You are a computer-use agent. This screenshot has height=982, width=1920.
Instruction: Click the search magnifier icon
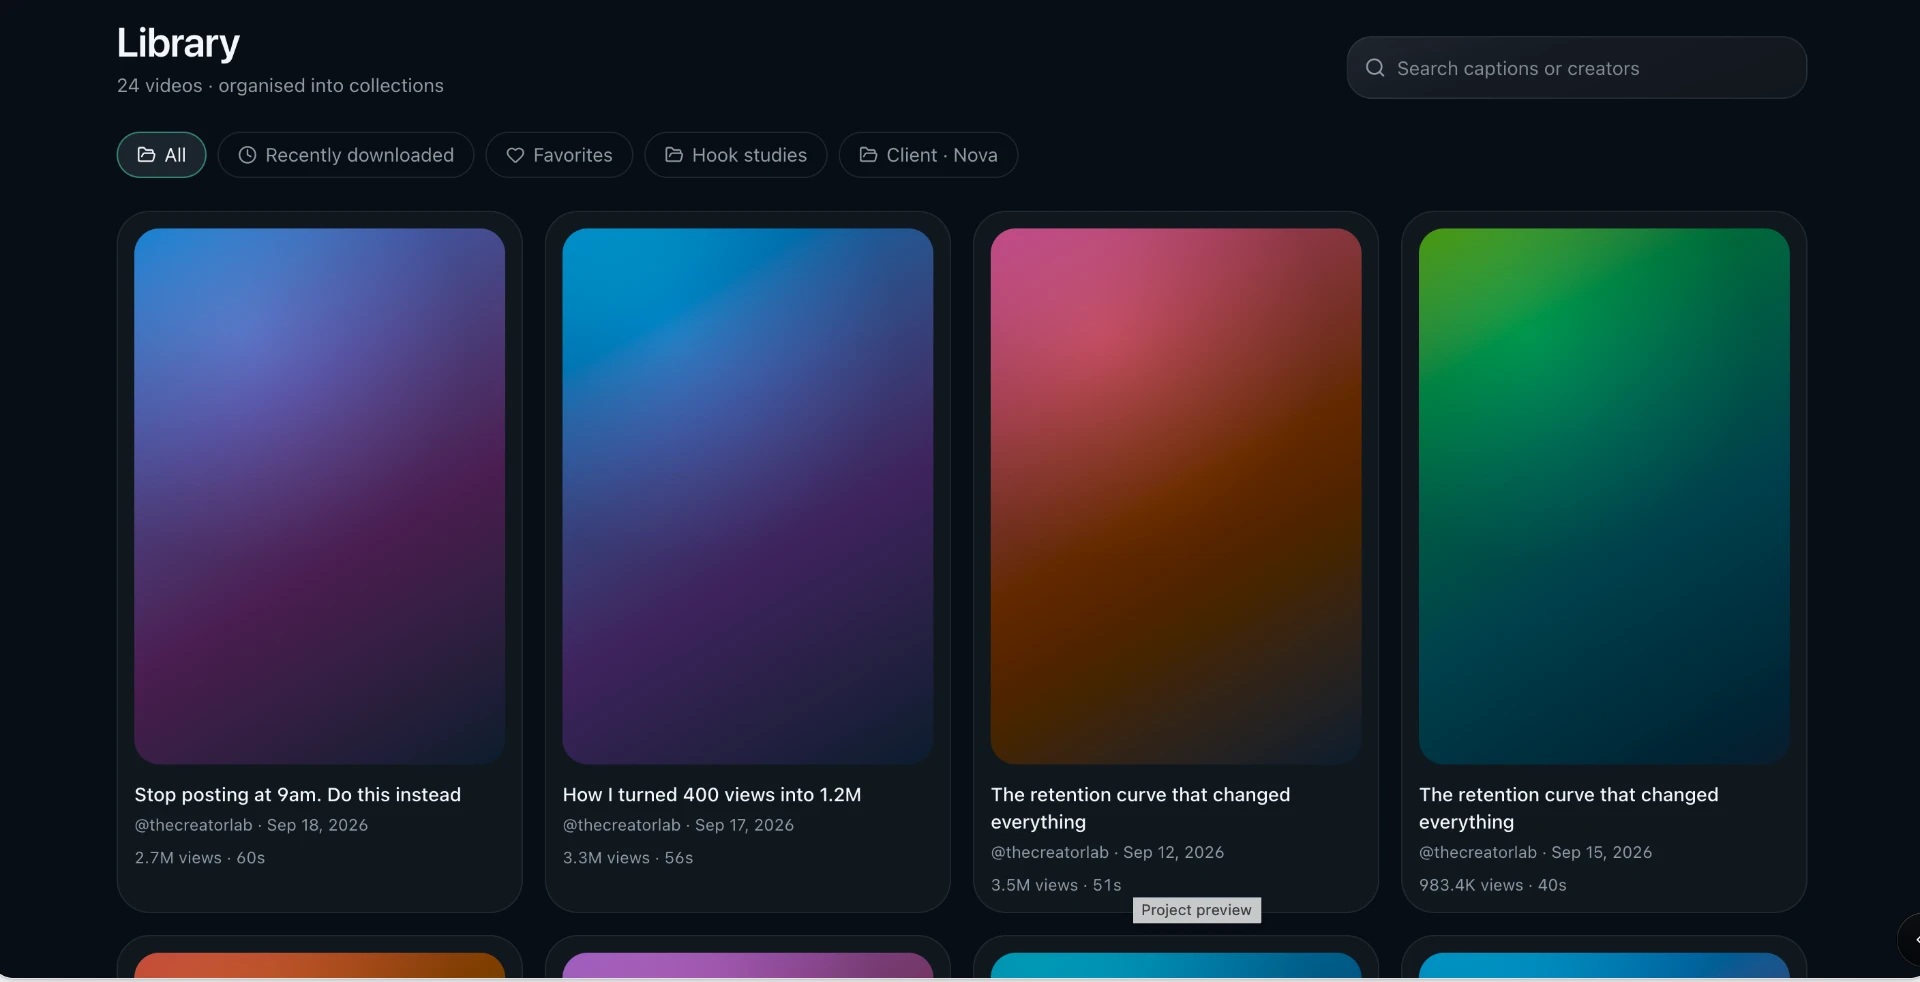point(1375,68)
